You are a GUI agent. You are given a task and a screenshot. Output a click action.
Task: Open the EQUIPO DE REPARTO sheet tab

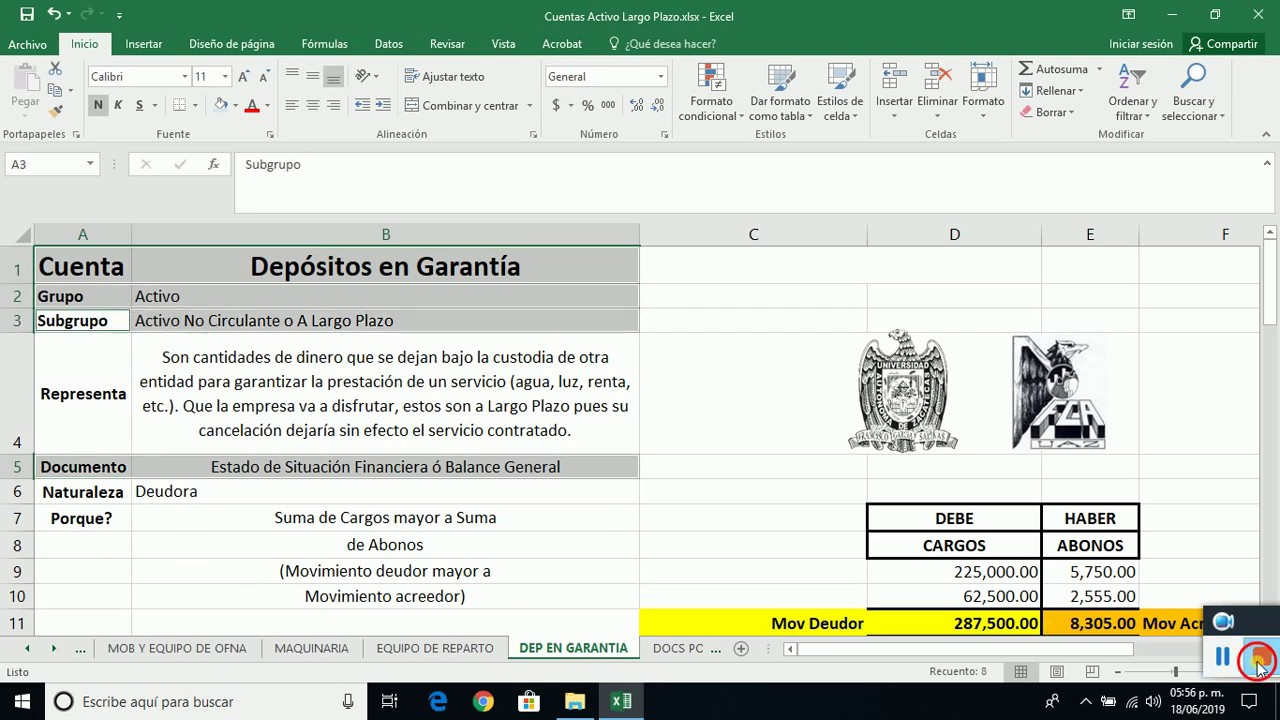[435, 648]
